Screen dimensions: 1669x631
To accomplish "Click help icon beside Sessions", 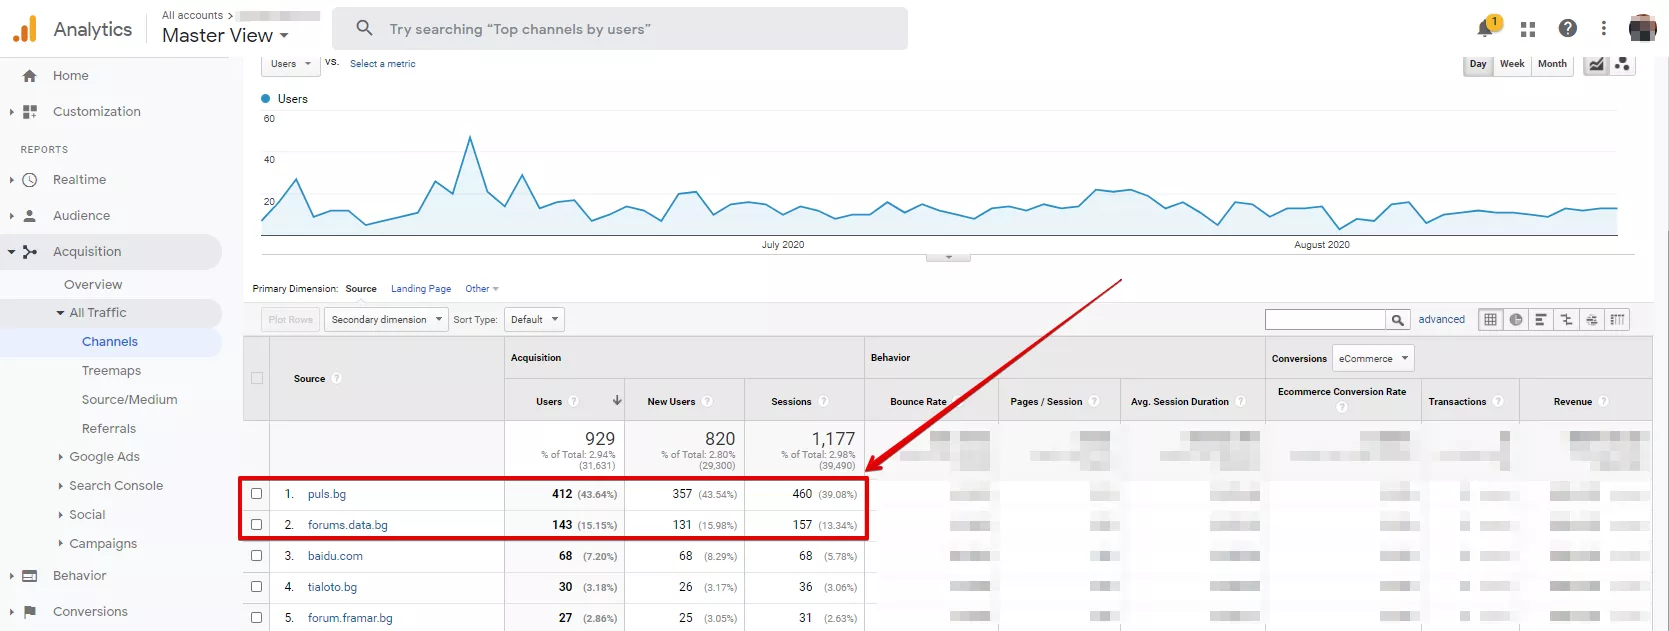I will point(824,401).
